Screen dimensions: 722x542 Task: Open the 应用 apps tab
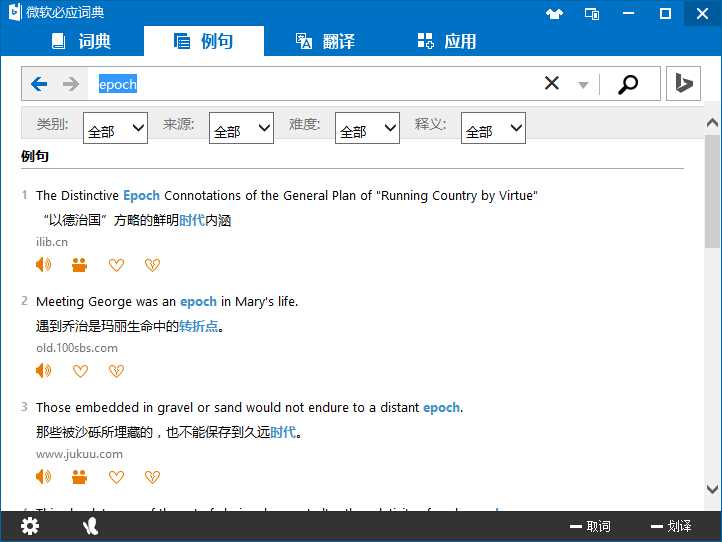[x=446, y=41]
